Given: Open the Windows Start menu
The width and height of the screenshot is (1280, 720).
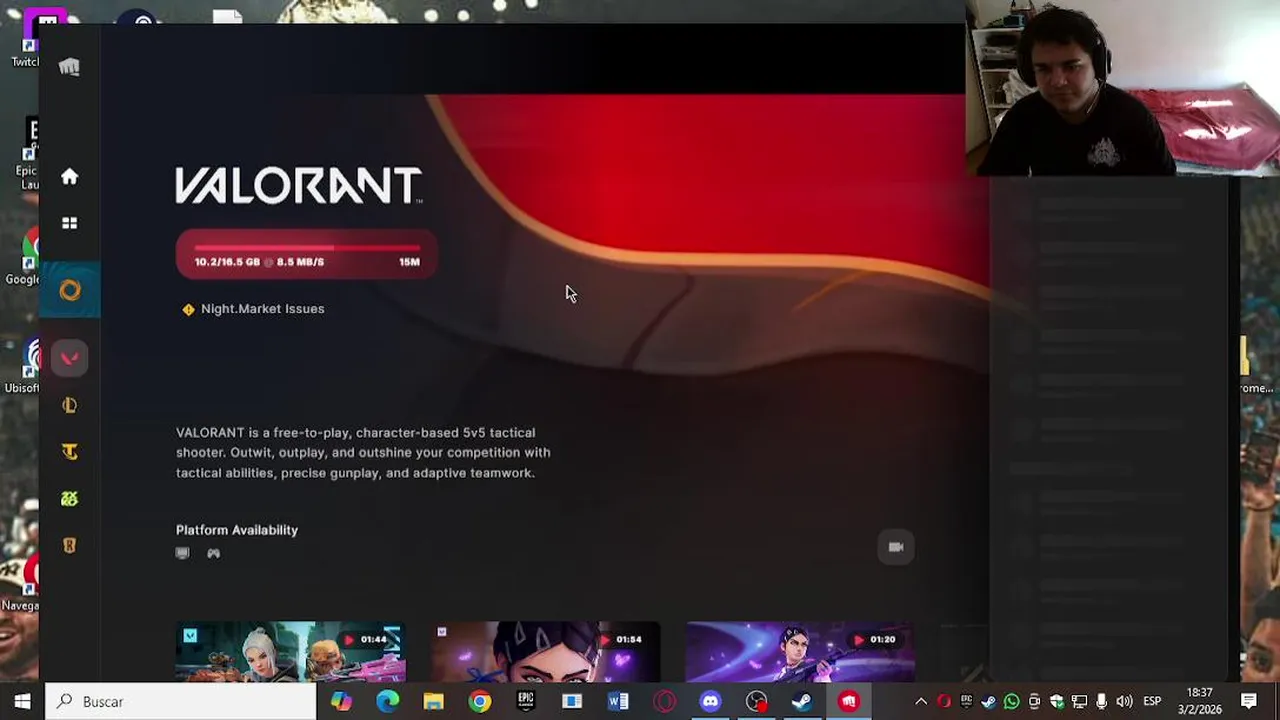Looking at the screenshot, I should (22, 701).
